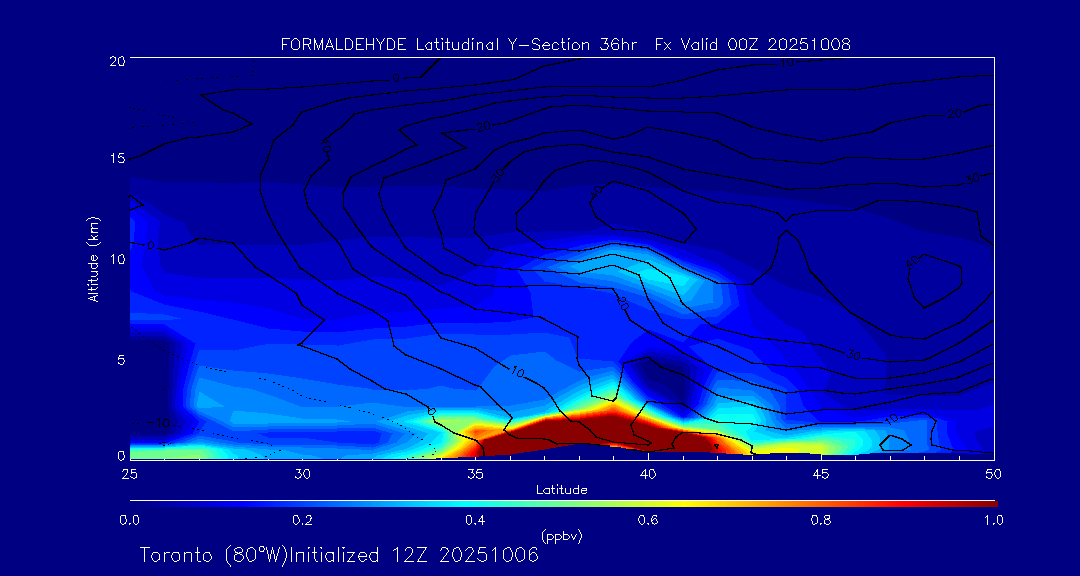Image resolution: width=1080 pixels, height=576 pixels.
Task: Click the FORMALDEHYDE Latitudinal Y-Section plot title
Action: tap(565, 45)
